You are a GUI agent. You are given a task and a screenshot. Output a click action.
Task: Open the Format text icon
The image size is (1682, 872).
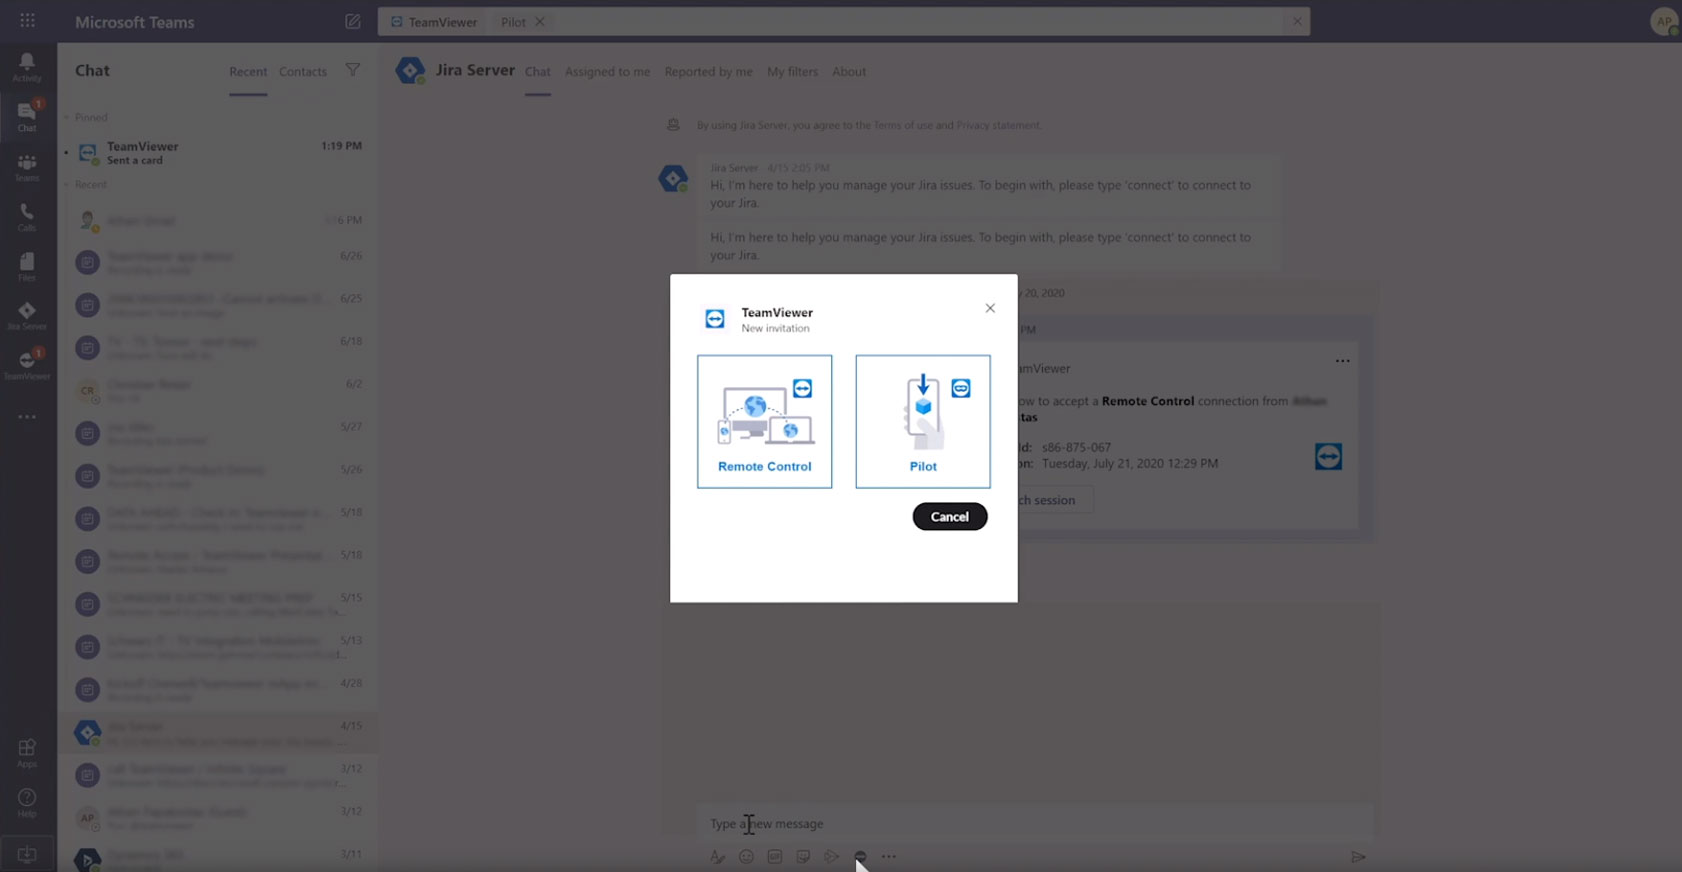[x=717, y=856]
